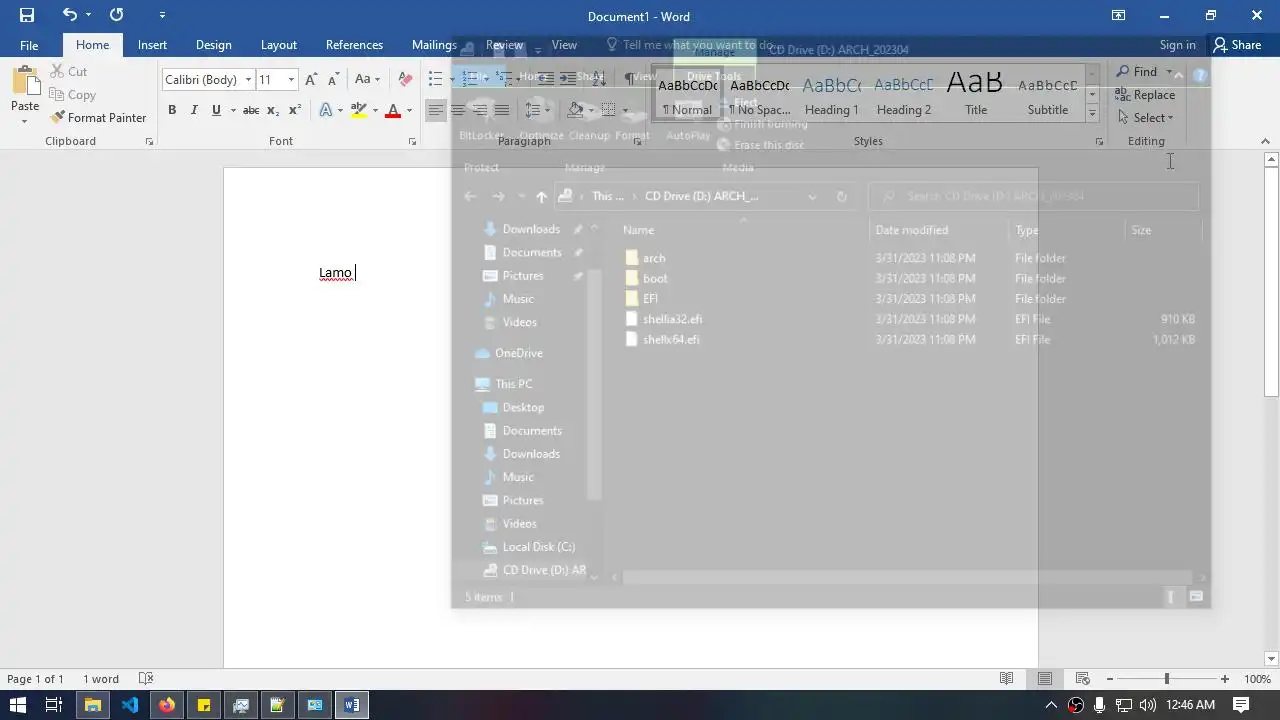Viewport: 1280px width, 720px height.
Task: Switch to the Layout ribbon tab
Action: click(x=279, y=45)
